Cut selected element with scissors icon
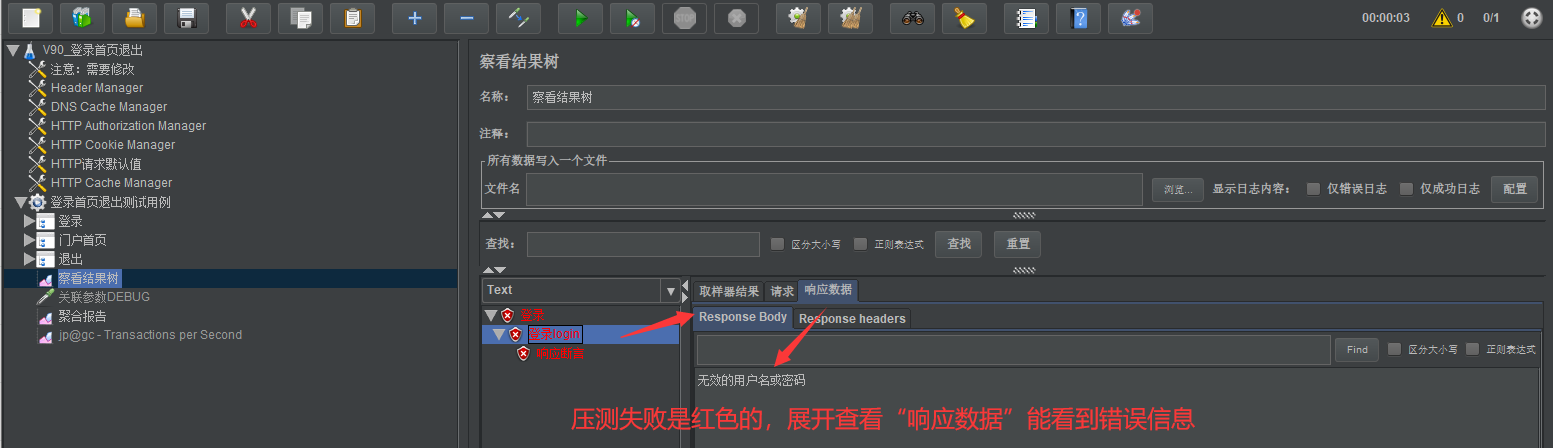The width and height of the screenshot is (1553, 448). pos(249,17)
